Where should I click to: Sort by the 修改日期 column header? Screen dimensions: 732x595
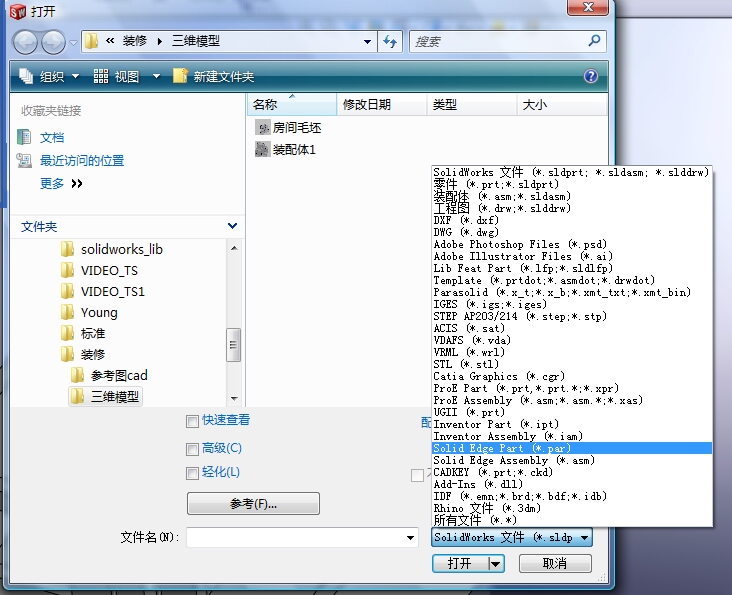382,105
